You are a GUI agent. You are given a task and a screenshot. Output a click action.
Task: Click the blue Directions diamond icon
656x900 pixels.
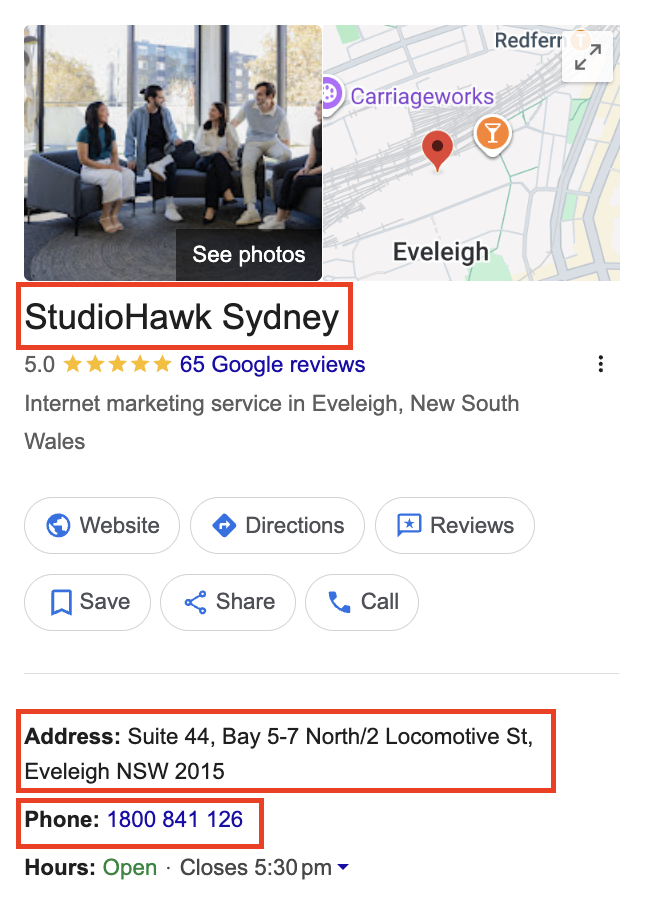point(224,525)
